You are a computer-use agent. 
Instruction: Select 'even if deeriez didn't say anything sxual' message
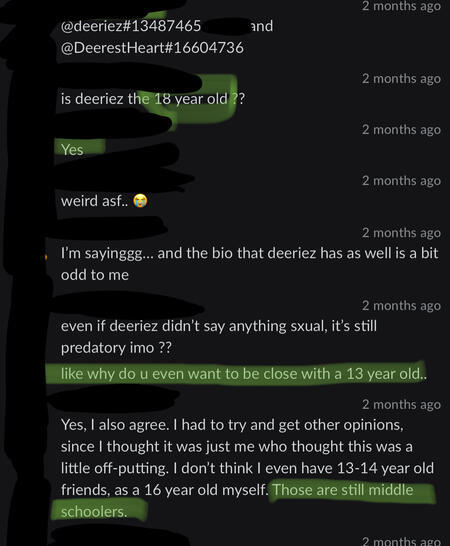point(219,337)
